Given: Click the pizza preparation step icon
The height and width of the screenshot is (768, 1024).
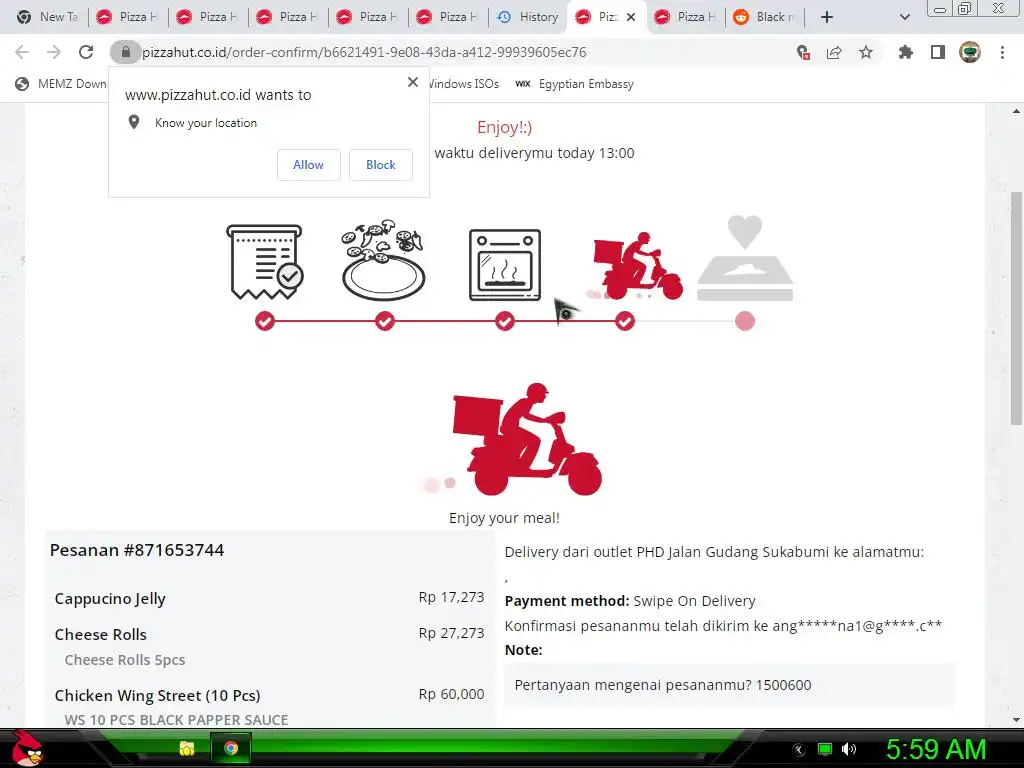Looking at the screenshot, I should click(x=383, y=260).
